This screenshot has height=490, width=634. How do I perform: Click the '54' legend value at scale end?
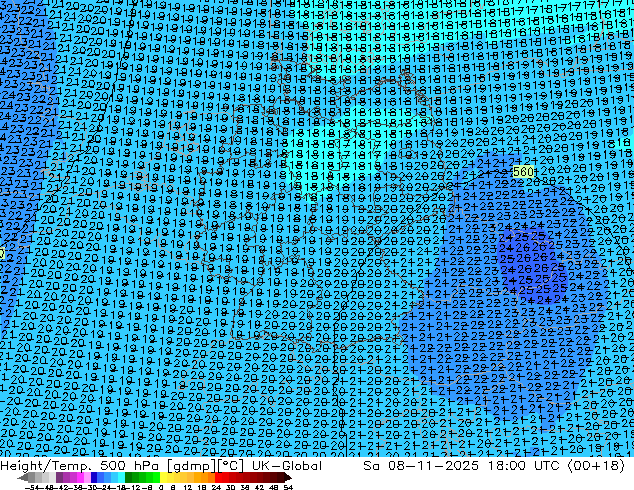[x=288, y=488]
